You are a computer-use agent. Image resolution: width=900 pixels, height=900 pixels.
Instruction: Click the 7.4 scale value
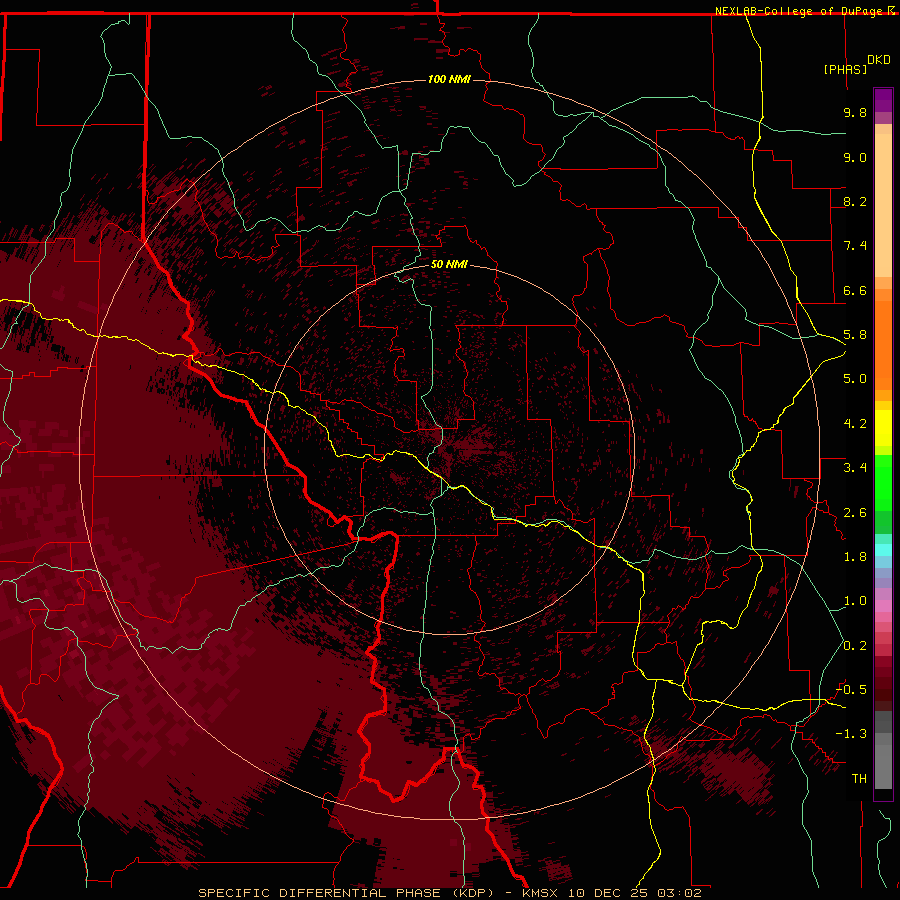click(x=855, y=246)
